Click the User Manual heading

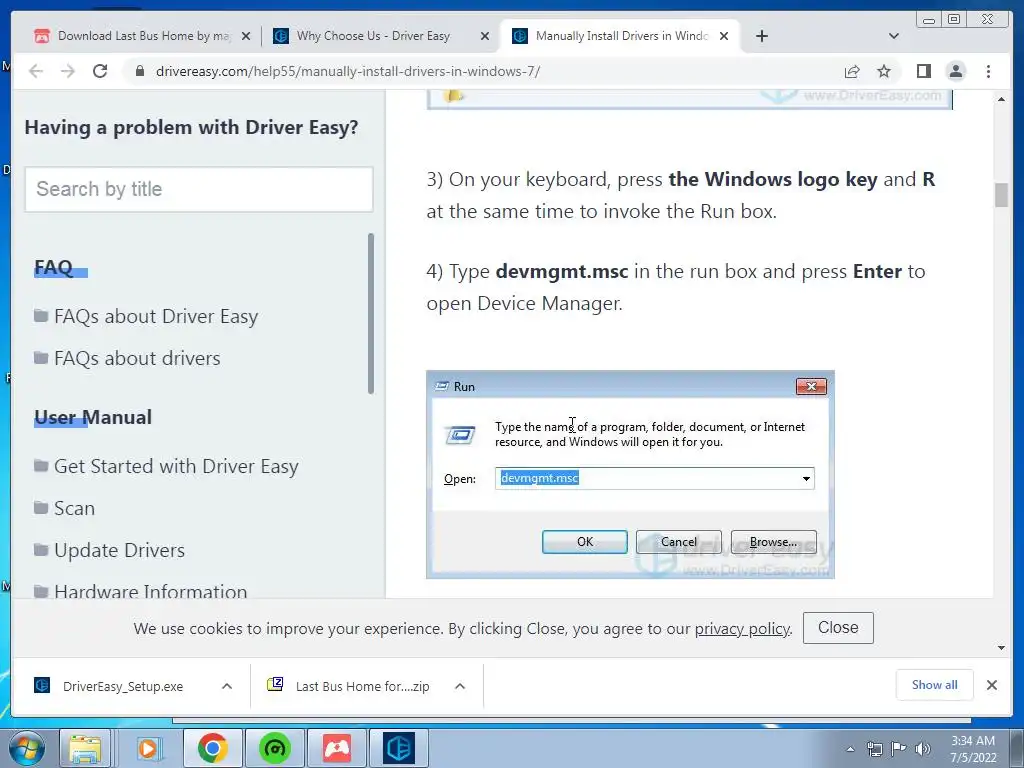click(x=93, y=418)
